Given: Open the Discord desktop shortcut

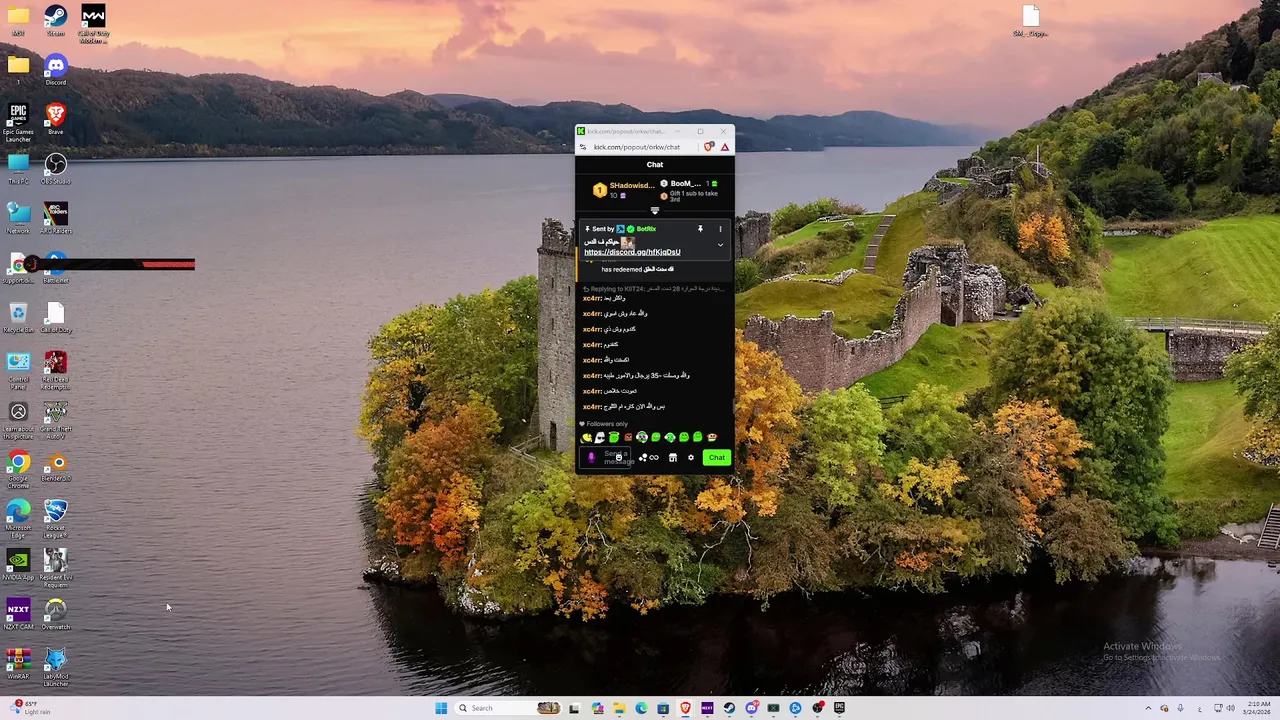Looking at the screenshot, I should click(56, 69).
